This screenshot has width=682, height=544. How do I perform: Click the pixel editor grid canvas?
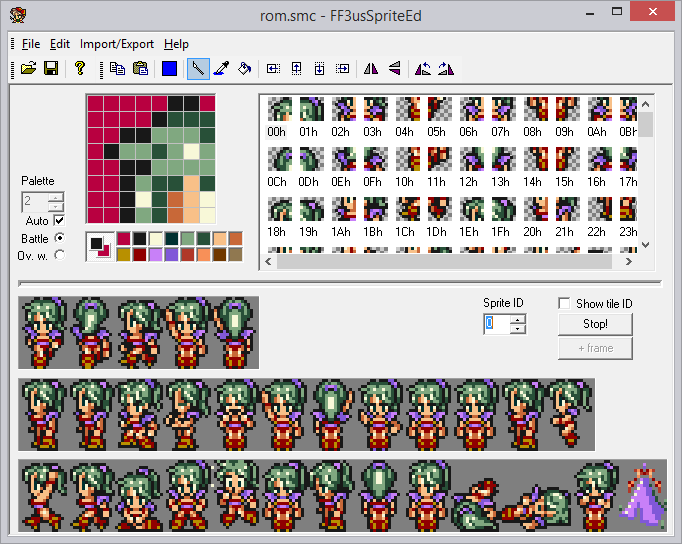coord(151,159)
